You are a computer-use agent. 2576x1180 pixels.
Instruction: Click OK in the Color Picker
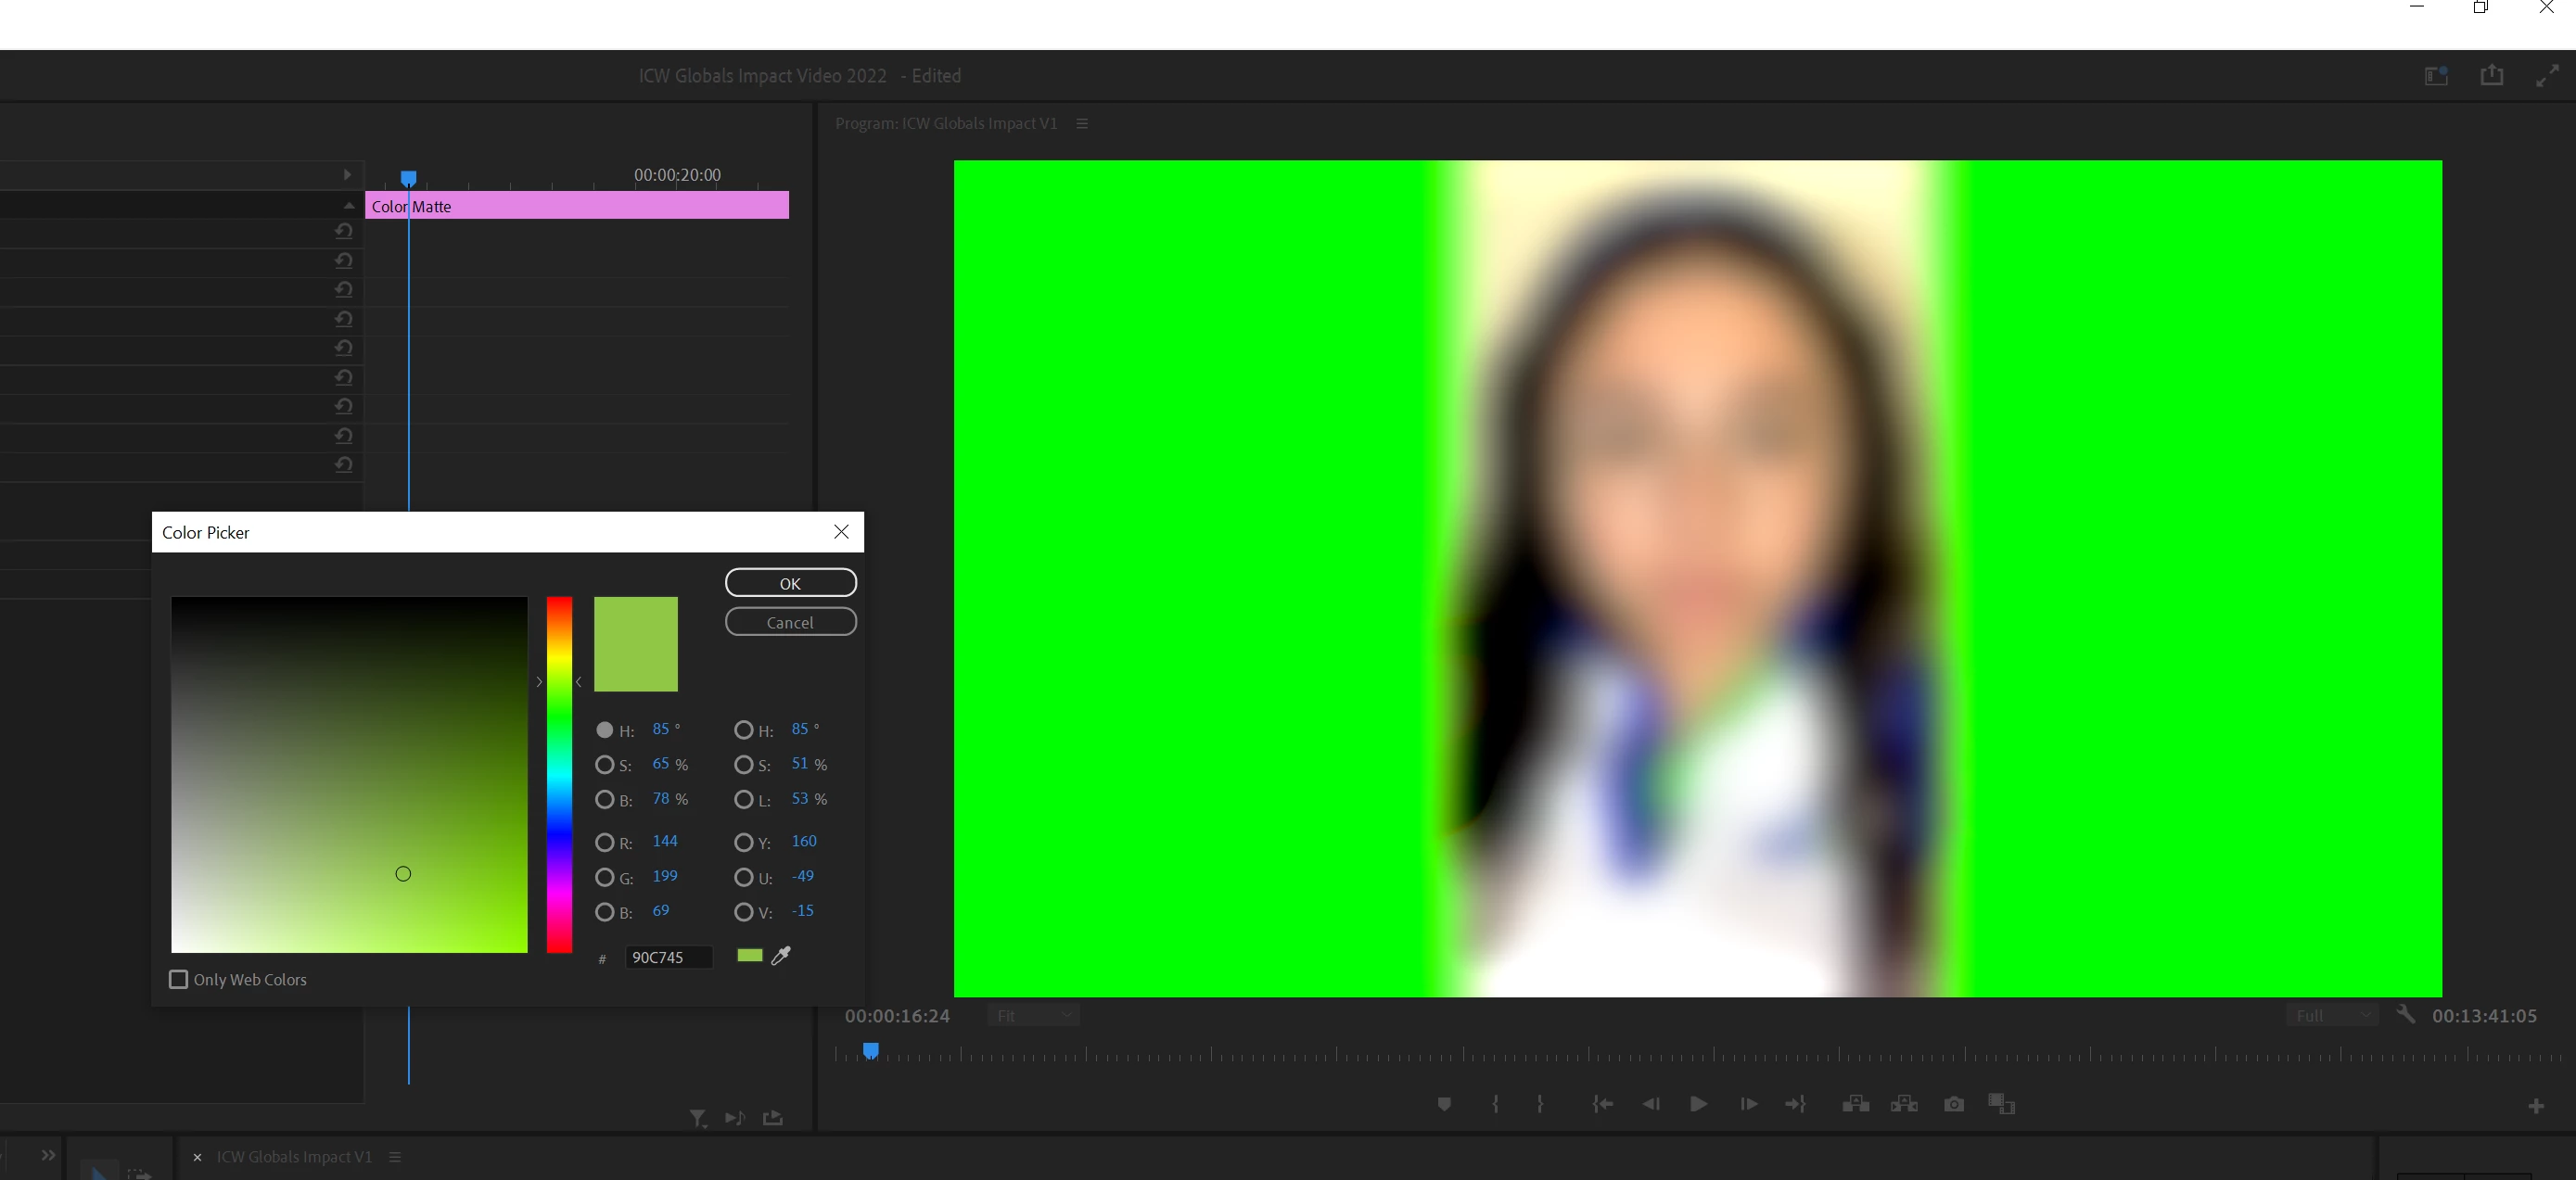coord(790,583)
